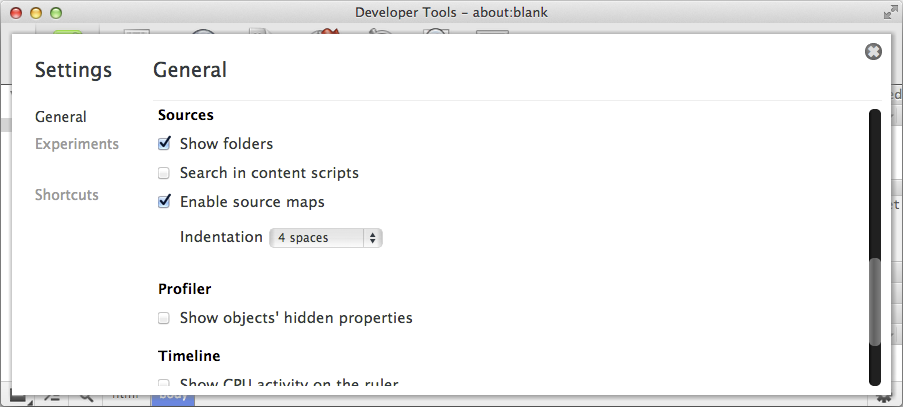The image size is (903, 407).
Task: Enable Search in content scripts
Action: click(165, 173)
